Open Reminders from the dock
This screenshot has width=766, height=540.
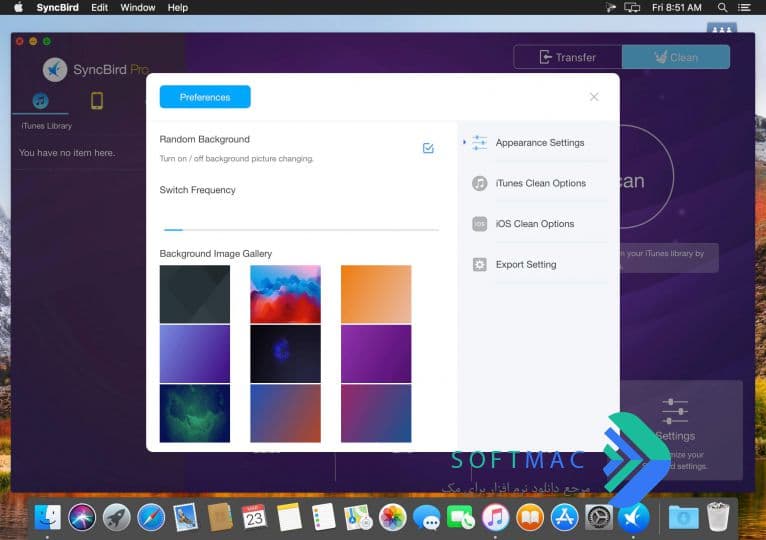pyautogui.click(x=323, y=517)
